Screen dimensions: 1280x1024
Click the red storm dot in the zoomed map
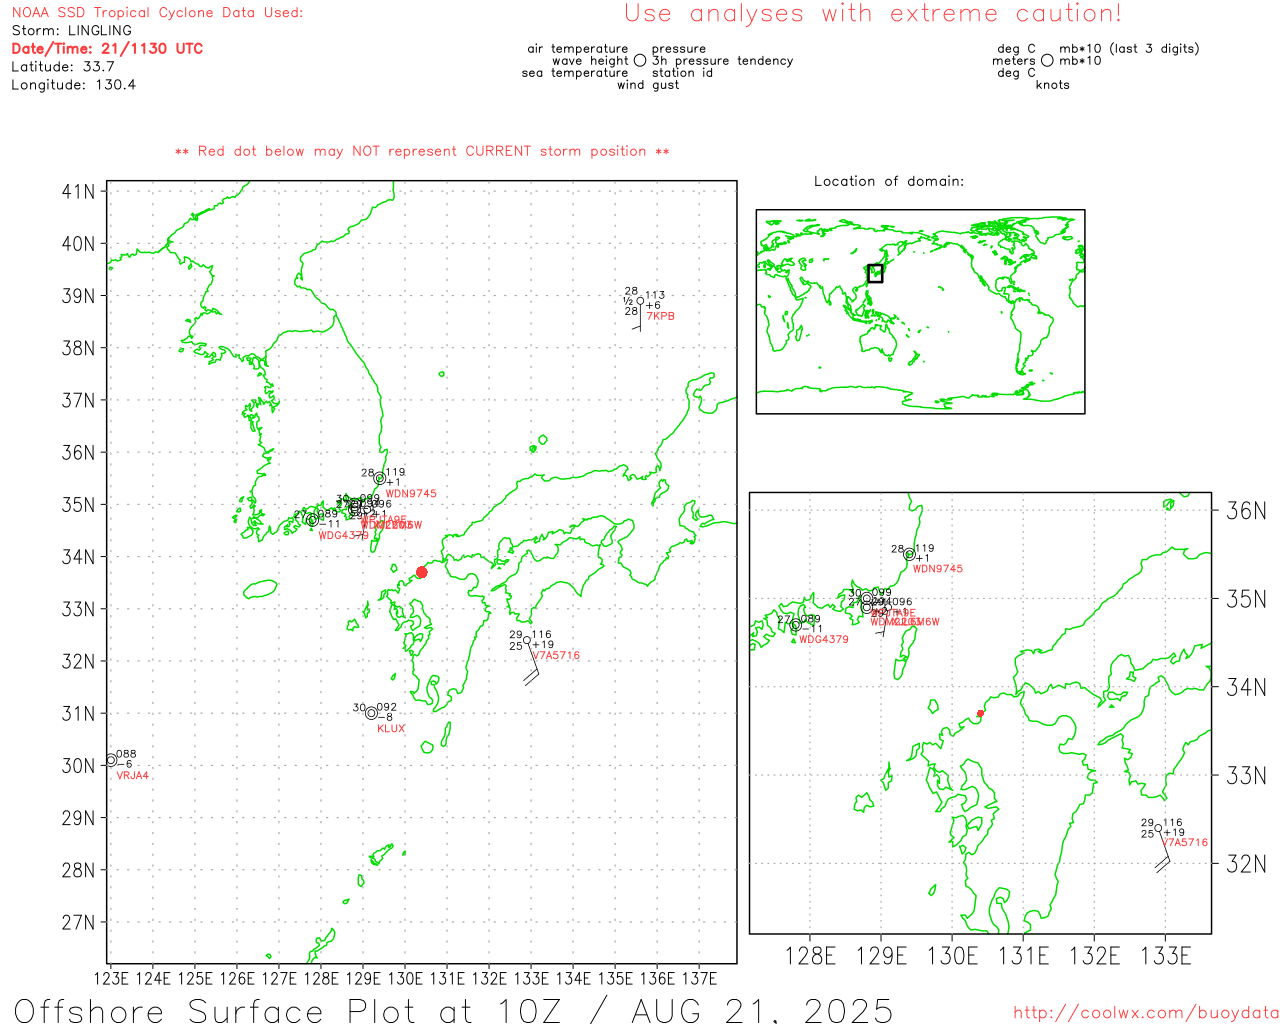(980, 713)
